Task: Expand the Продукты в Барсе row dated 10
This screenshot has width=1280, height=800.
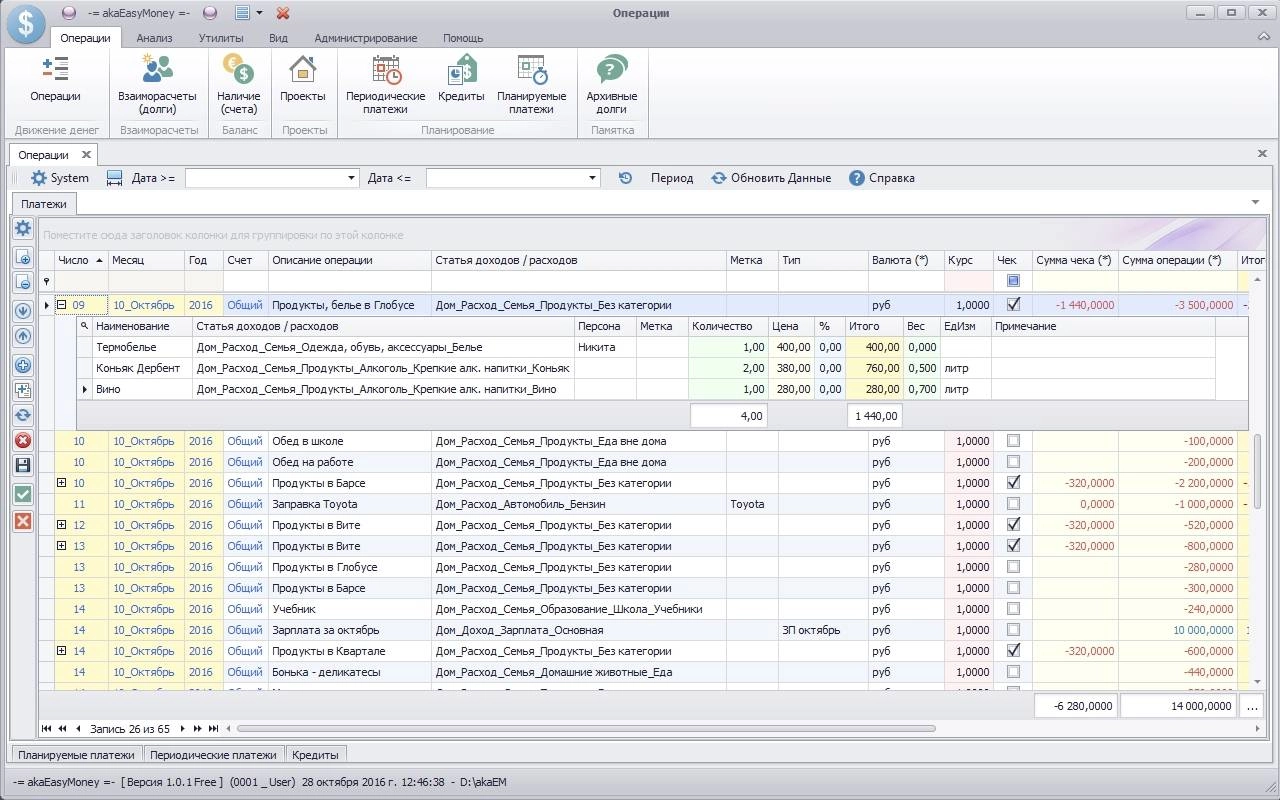Action: click(61, 483)
